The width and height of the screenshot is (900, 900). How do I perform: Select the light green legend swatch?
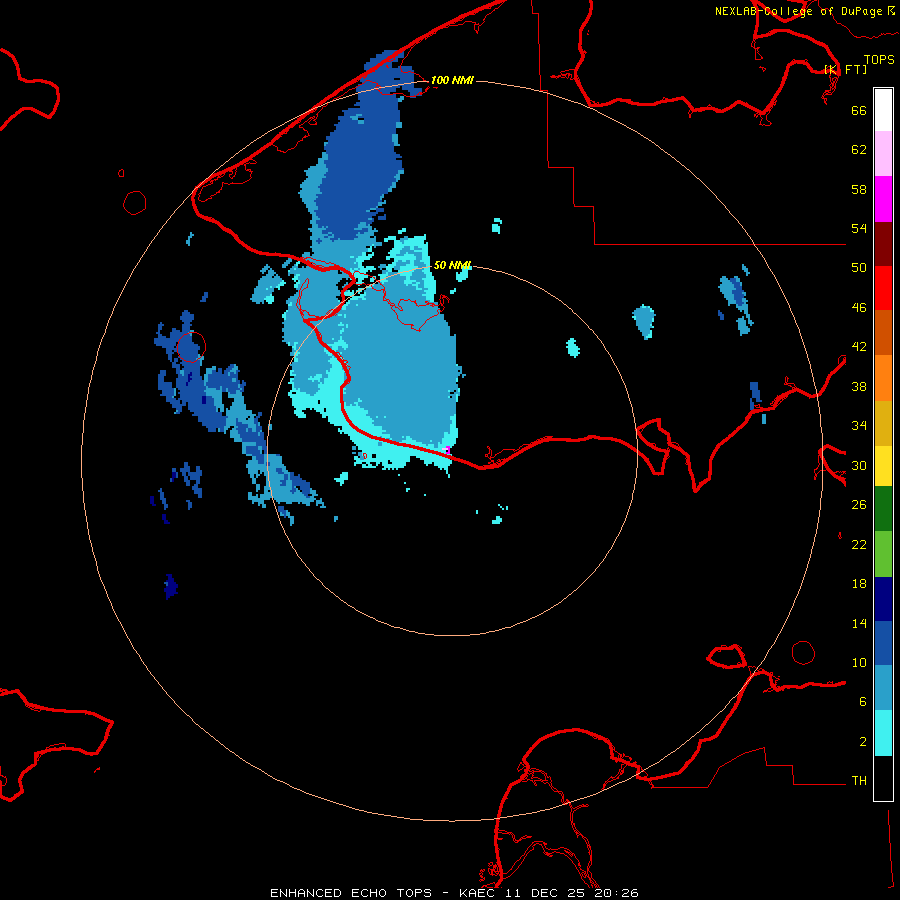point(883,554)
